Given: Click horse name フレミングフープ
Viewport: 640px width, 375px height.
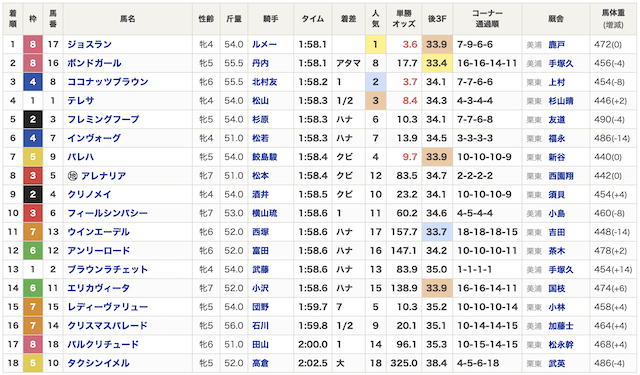Looking at the screenshot, I should click(103, 120).
